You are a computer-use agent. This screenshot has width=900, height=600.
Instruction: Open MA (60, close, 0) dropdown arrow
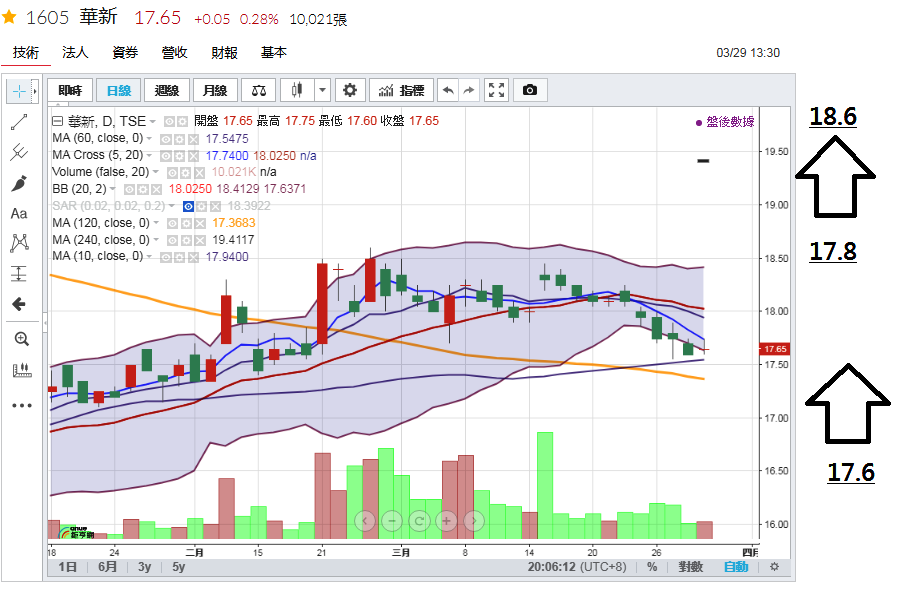coord(149,139)
